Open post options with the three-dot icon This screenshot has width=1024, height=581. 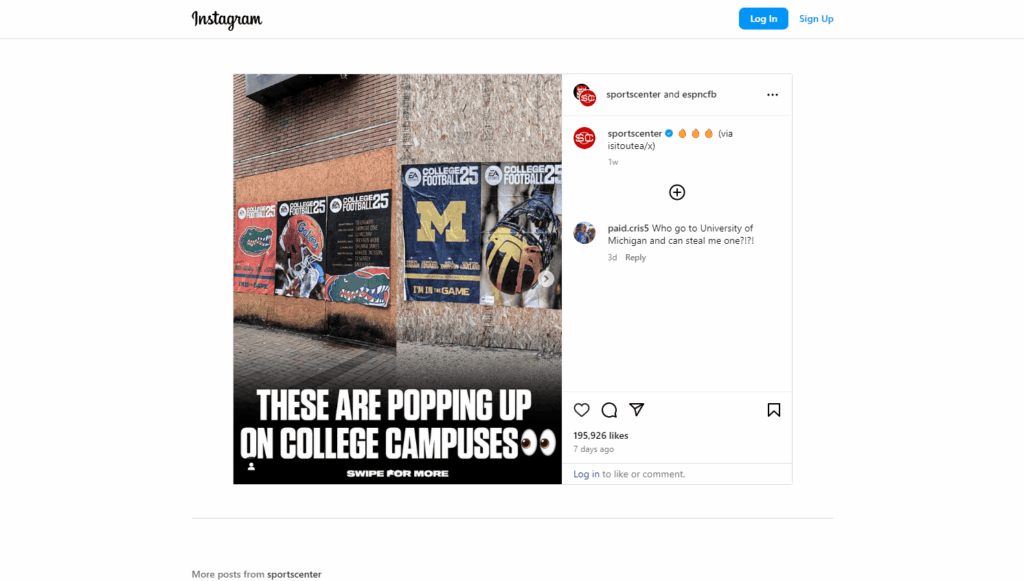tap(772, 94)
